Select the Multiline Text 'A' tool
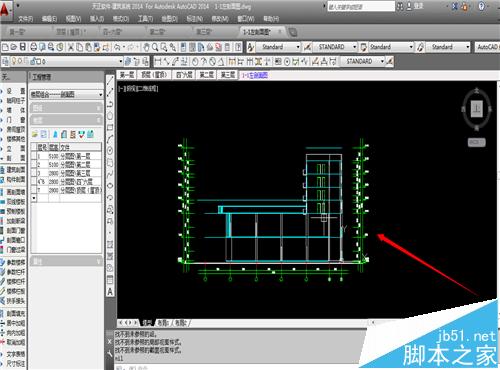The height and width of the screenshot is (370, 500). click(110, 292)
